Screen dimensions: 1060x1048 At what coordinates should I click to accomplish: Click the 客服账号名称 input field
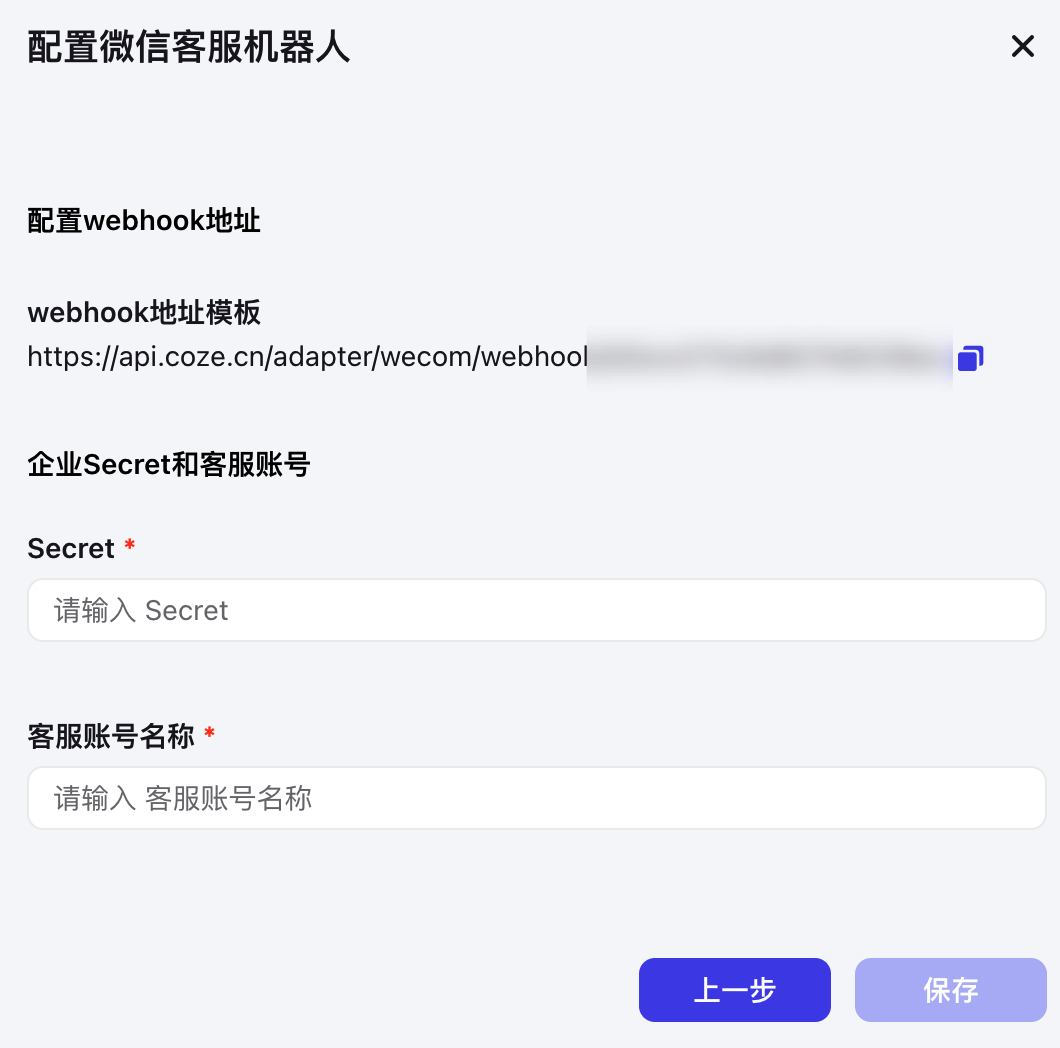[537, 798]
